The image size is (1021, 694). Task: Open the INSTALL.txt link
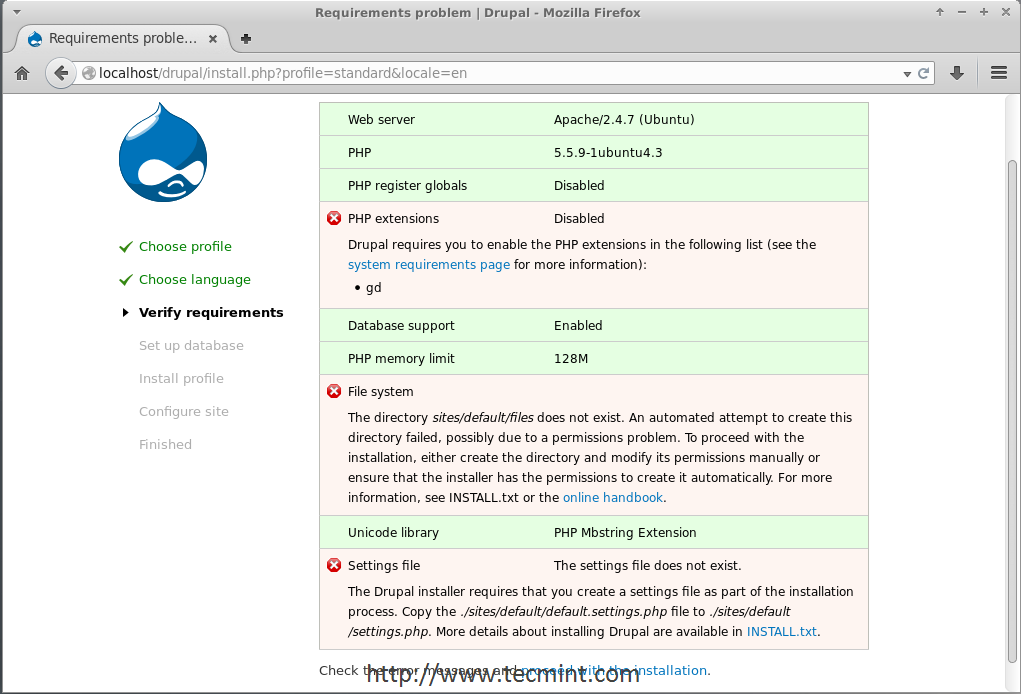coord(781,631)
